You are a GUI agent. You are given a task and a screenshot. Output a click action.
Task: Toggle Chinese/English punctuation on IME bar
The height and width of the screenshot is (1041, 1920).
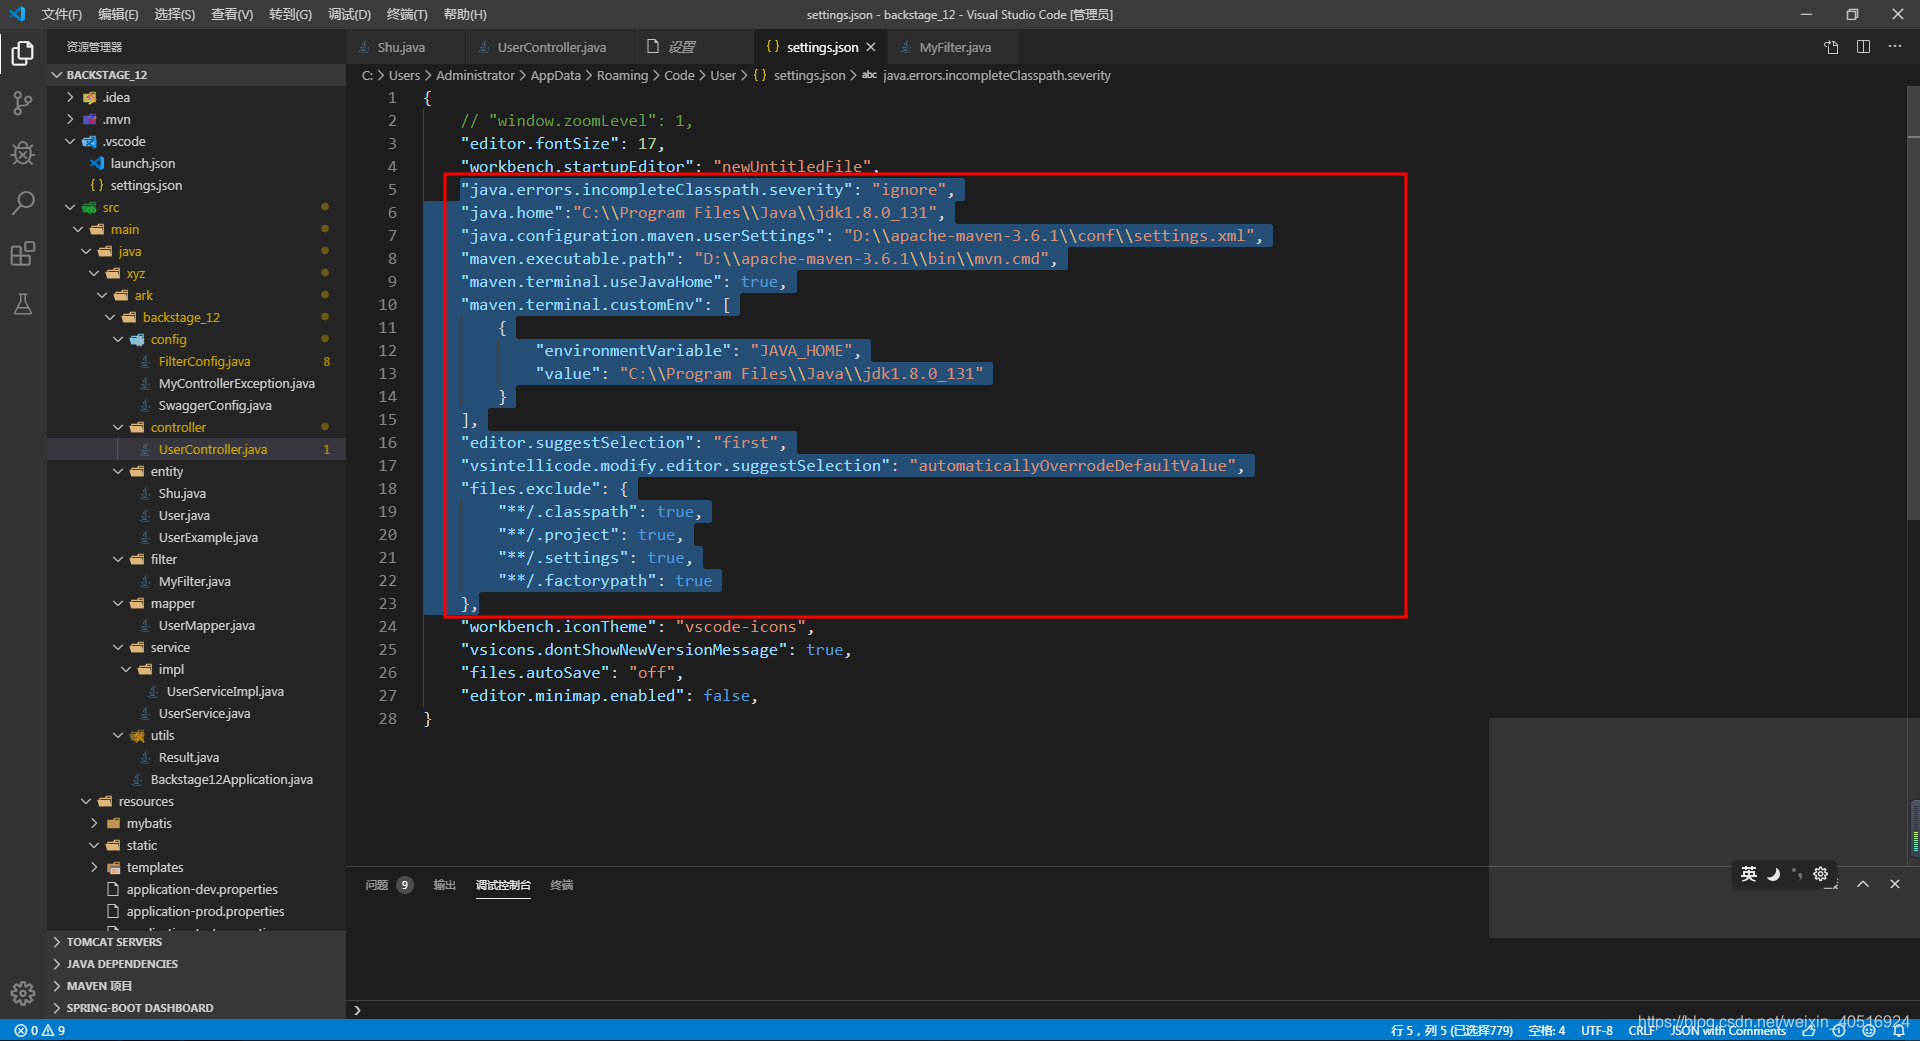1796,874
